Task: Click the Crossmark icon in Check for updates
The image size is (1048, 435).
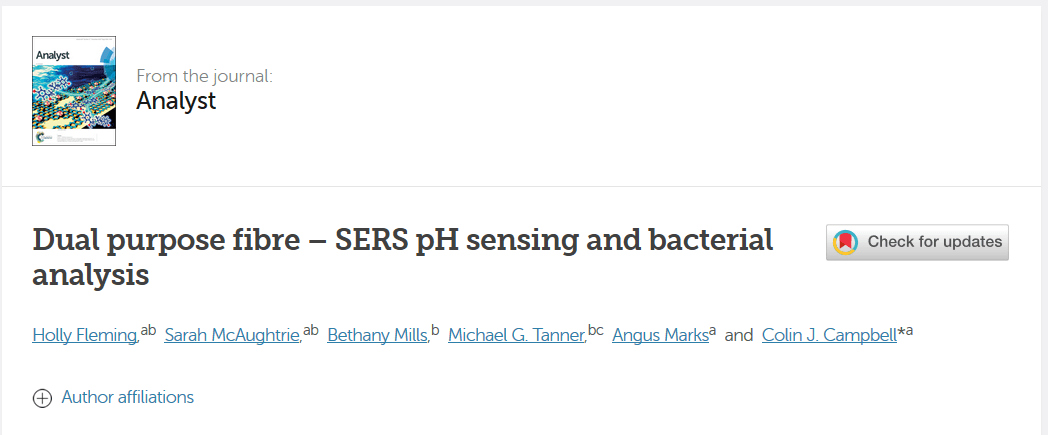Action: [x=846, y=242]
